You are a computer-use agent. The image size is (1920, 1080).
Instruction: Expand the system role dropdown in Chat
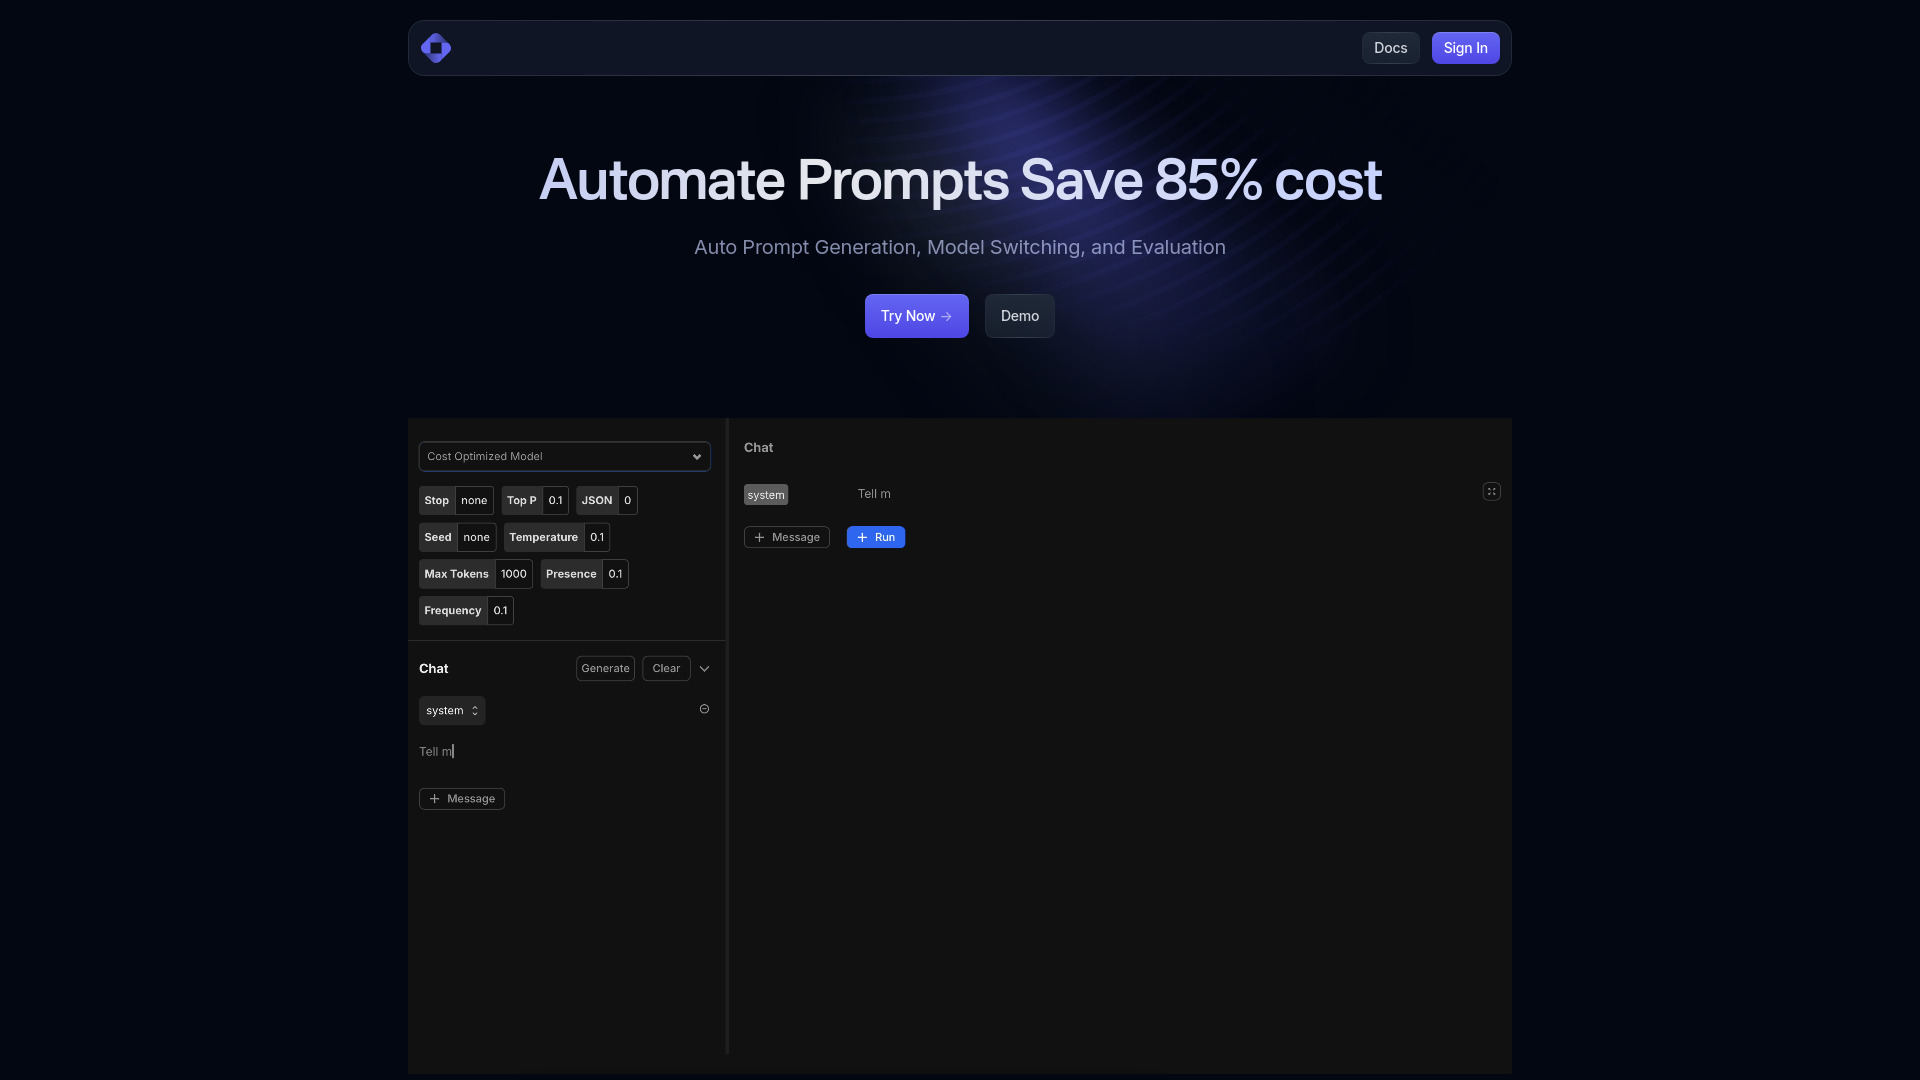[x=452, y=709]
